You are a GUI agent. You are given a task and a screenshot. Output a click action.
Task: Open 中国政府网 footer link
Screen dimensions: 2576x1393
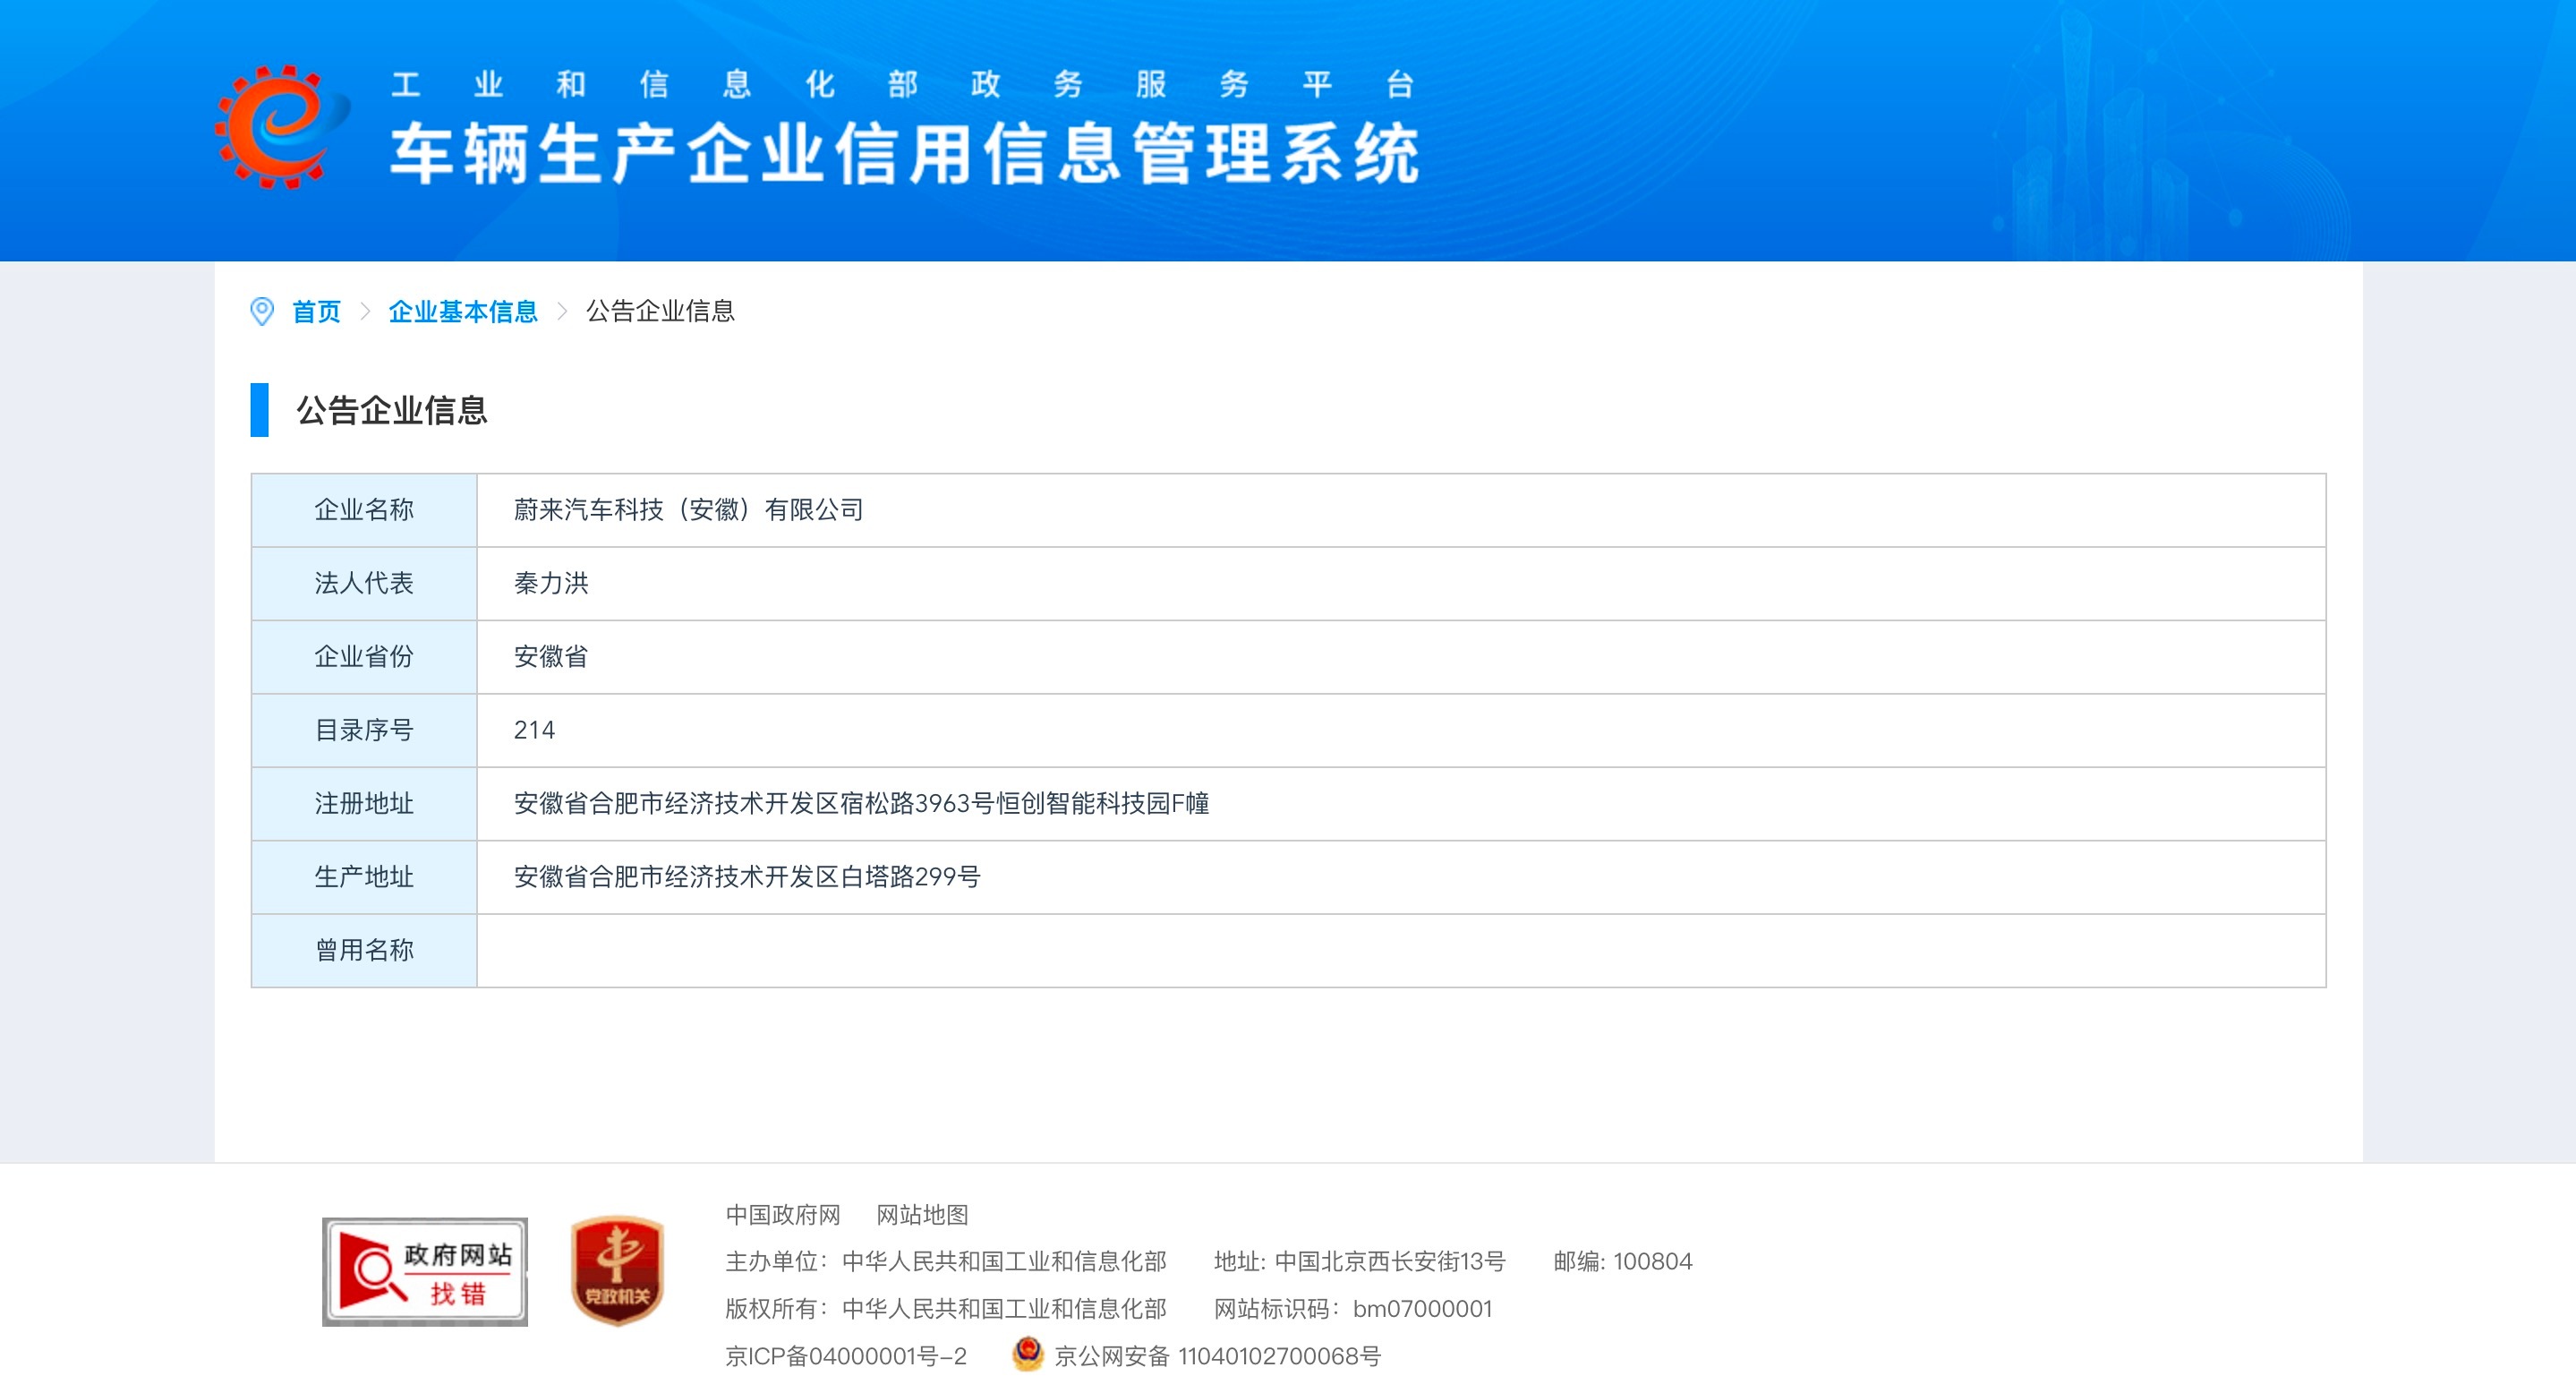[783, 1215]
